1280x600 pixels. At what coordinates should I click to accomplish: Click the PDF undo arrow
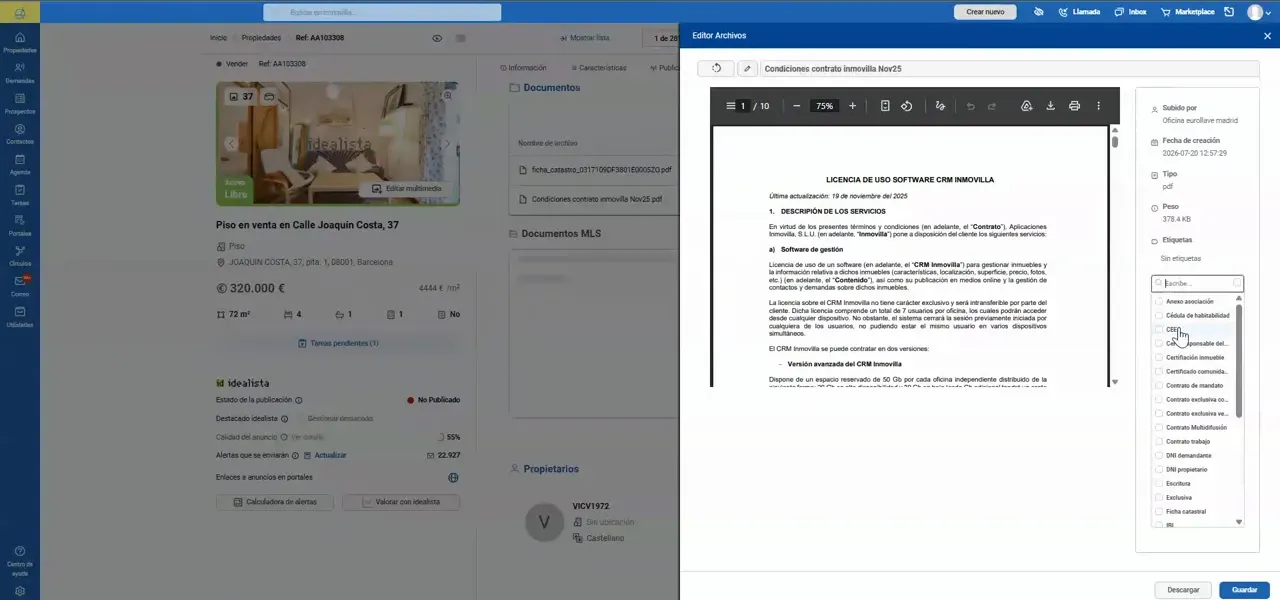tap(970, 106)
